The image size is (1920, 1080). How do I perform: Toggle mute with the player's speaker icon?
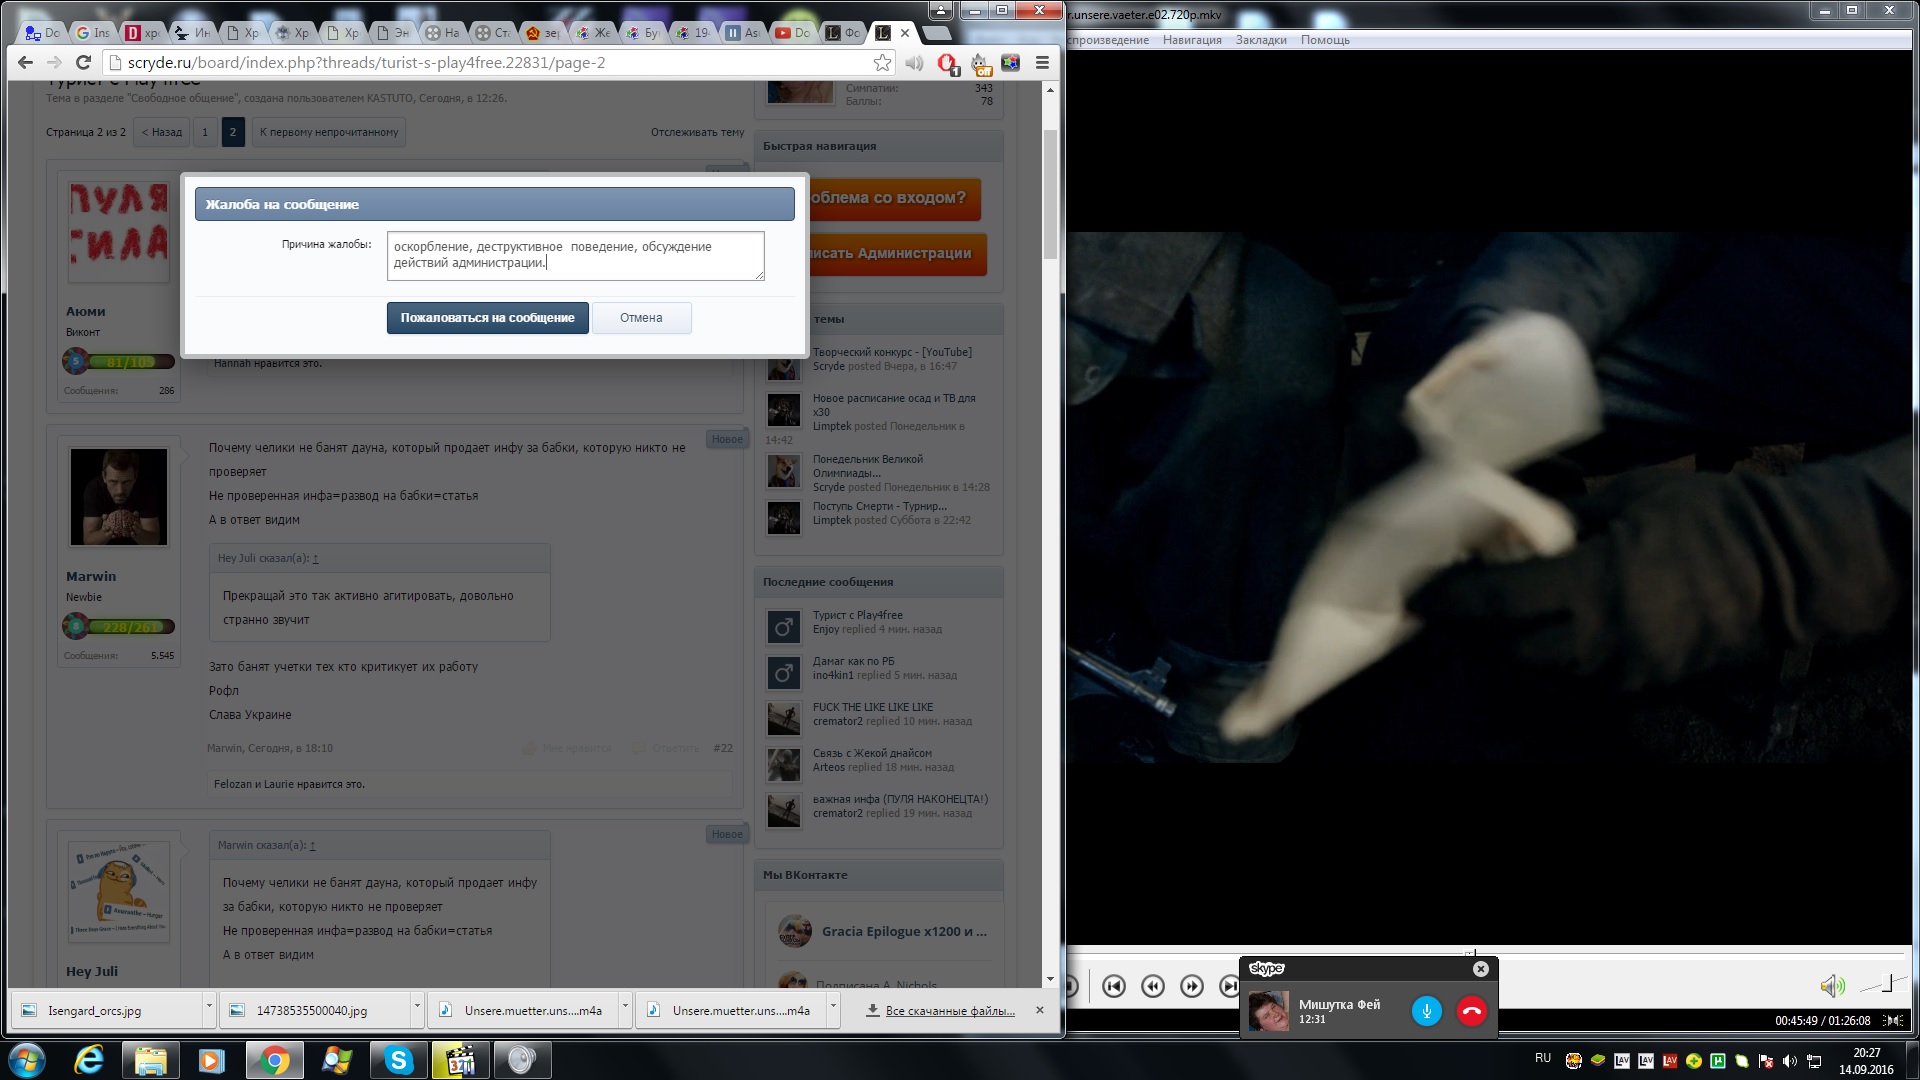[1831, 987]
